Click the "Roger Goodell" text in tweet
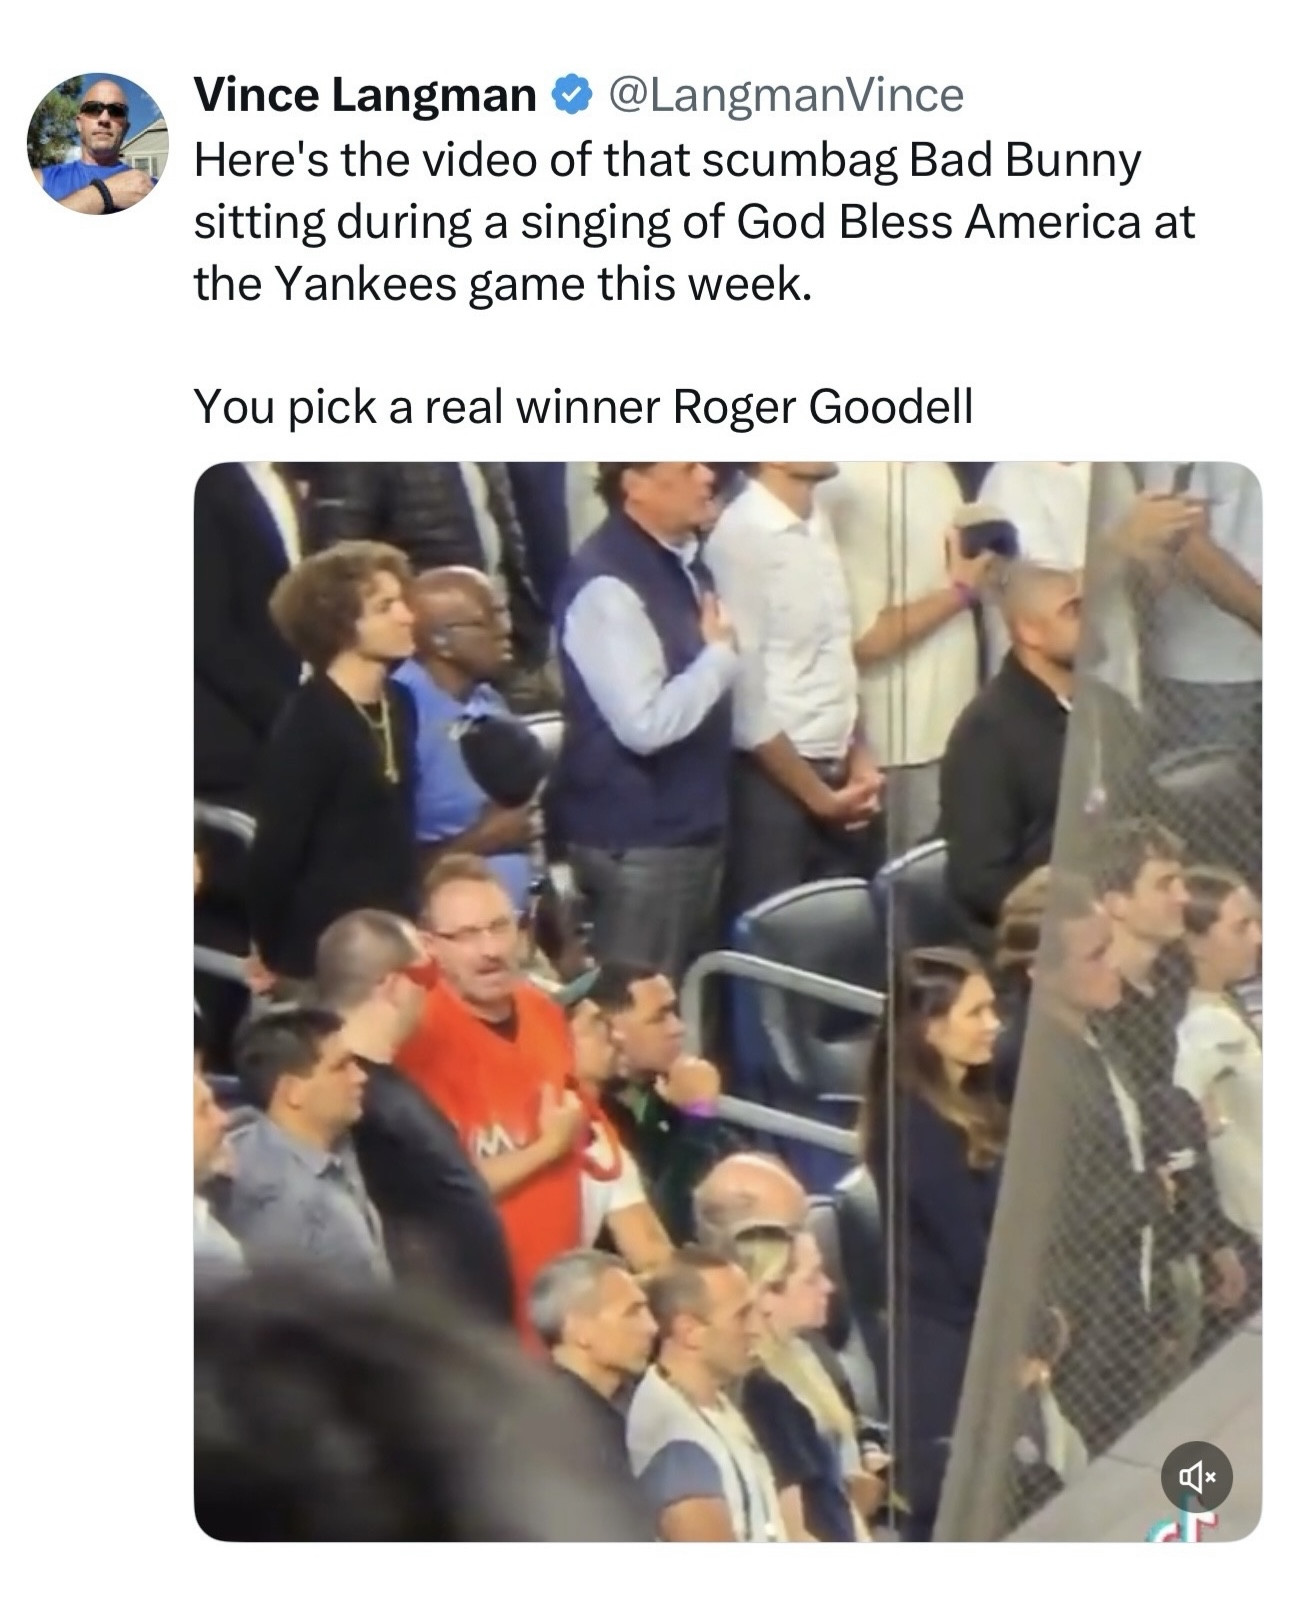The height and width of the screenshot is (1607, 1290). click(x=822, y=406)
